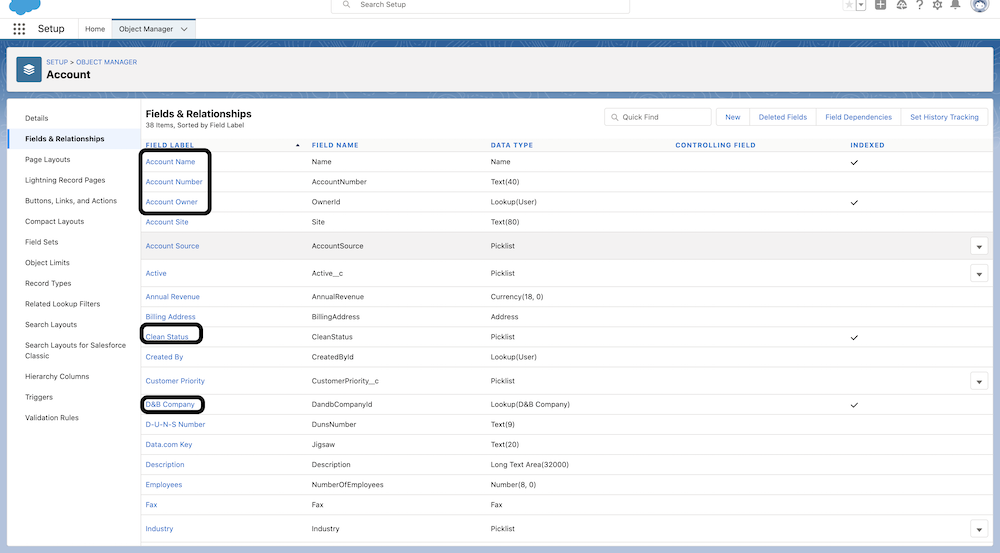Open the Description field
Viewport: 1000px width, 553px height.
[165, 465]
